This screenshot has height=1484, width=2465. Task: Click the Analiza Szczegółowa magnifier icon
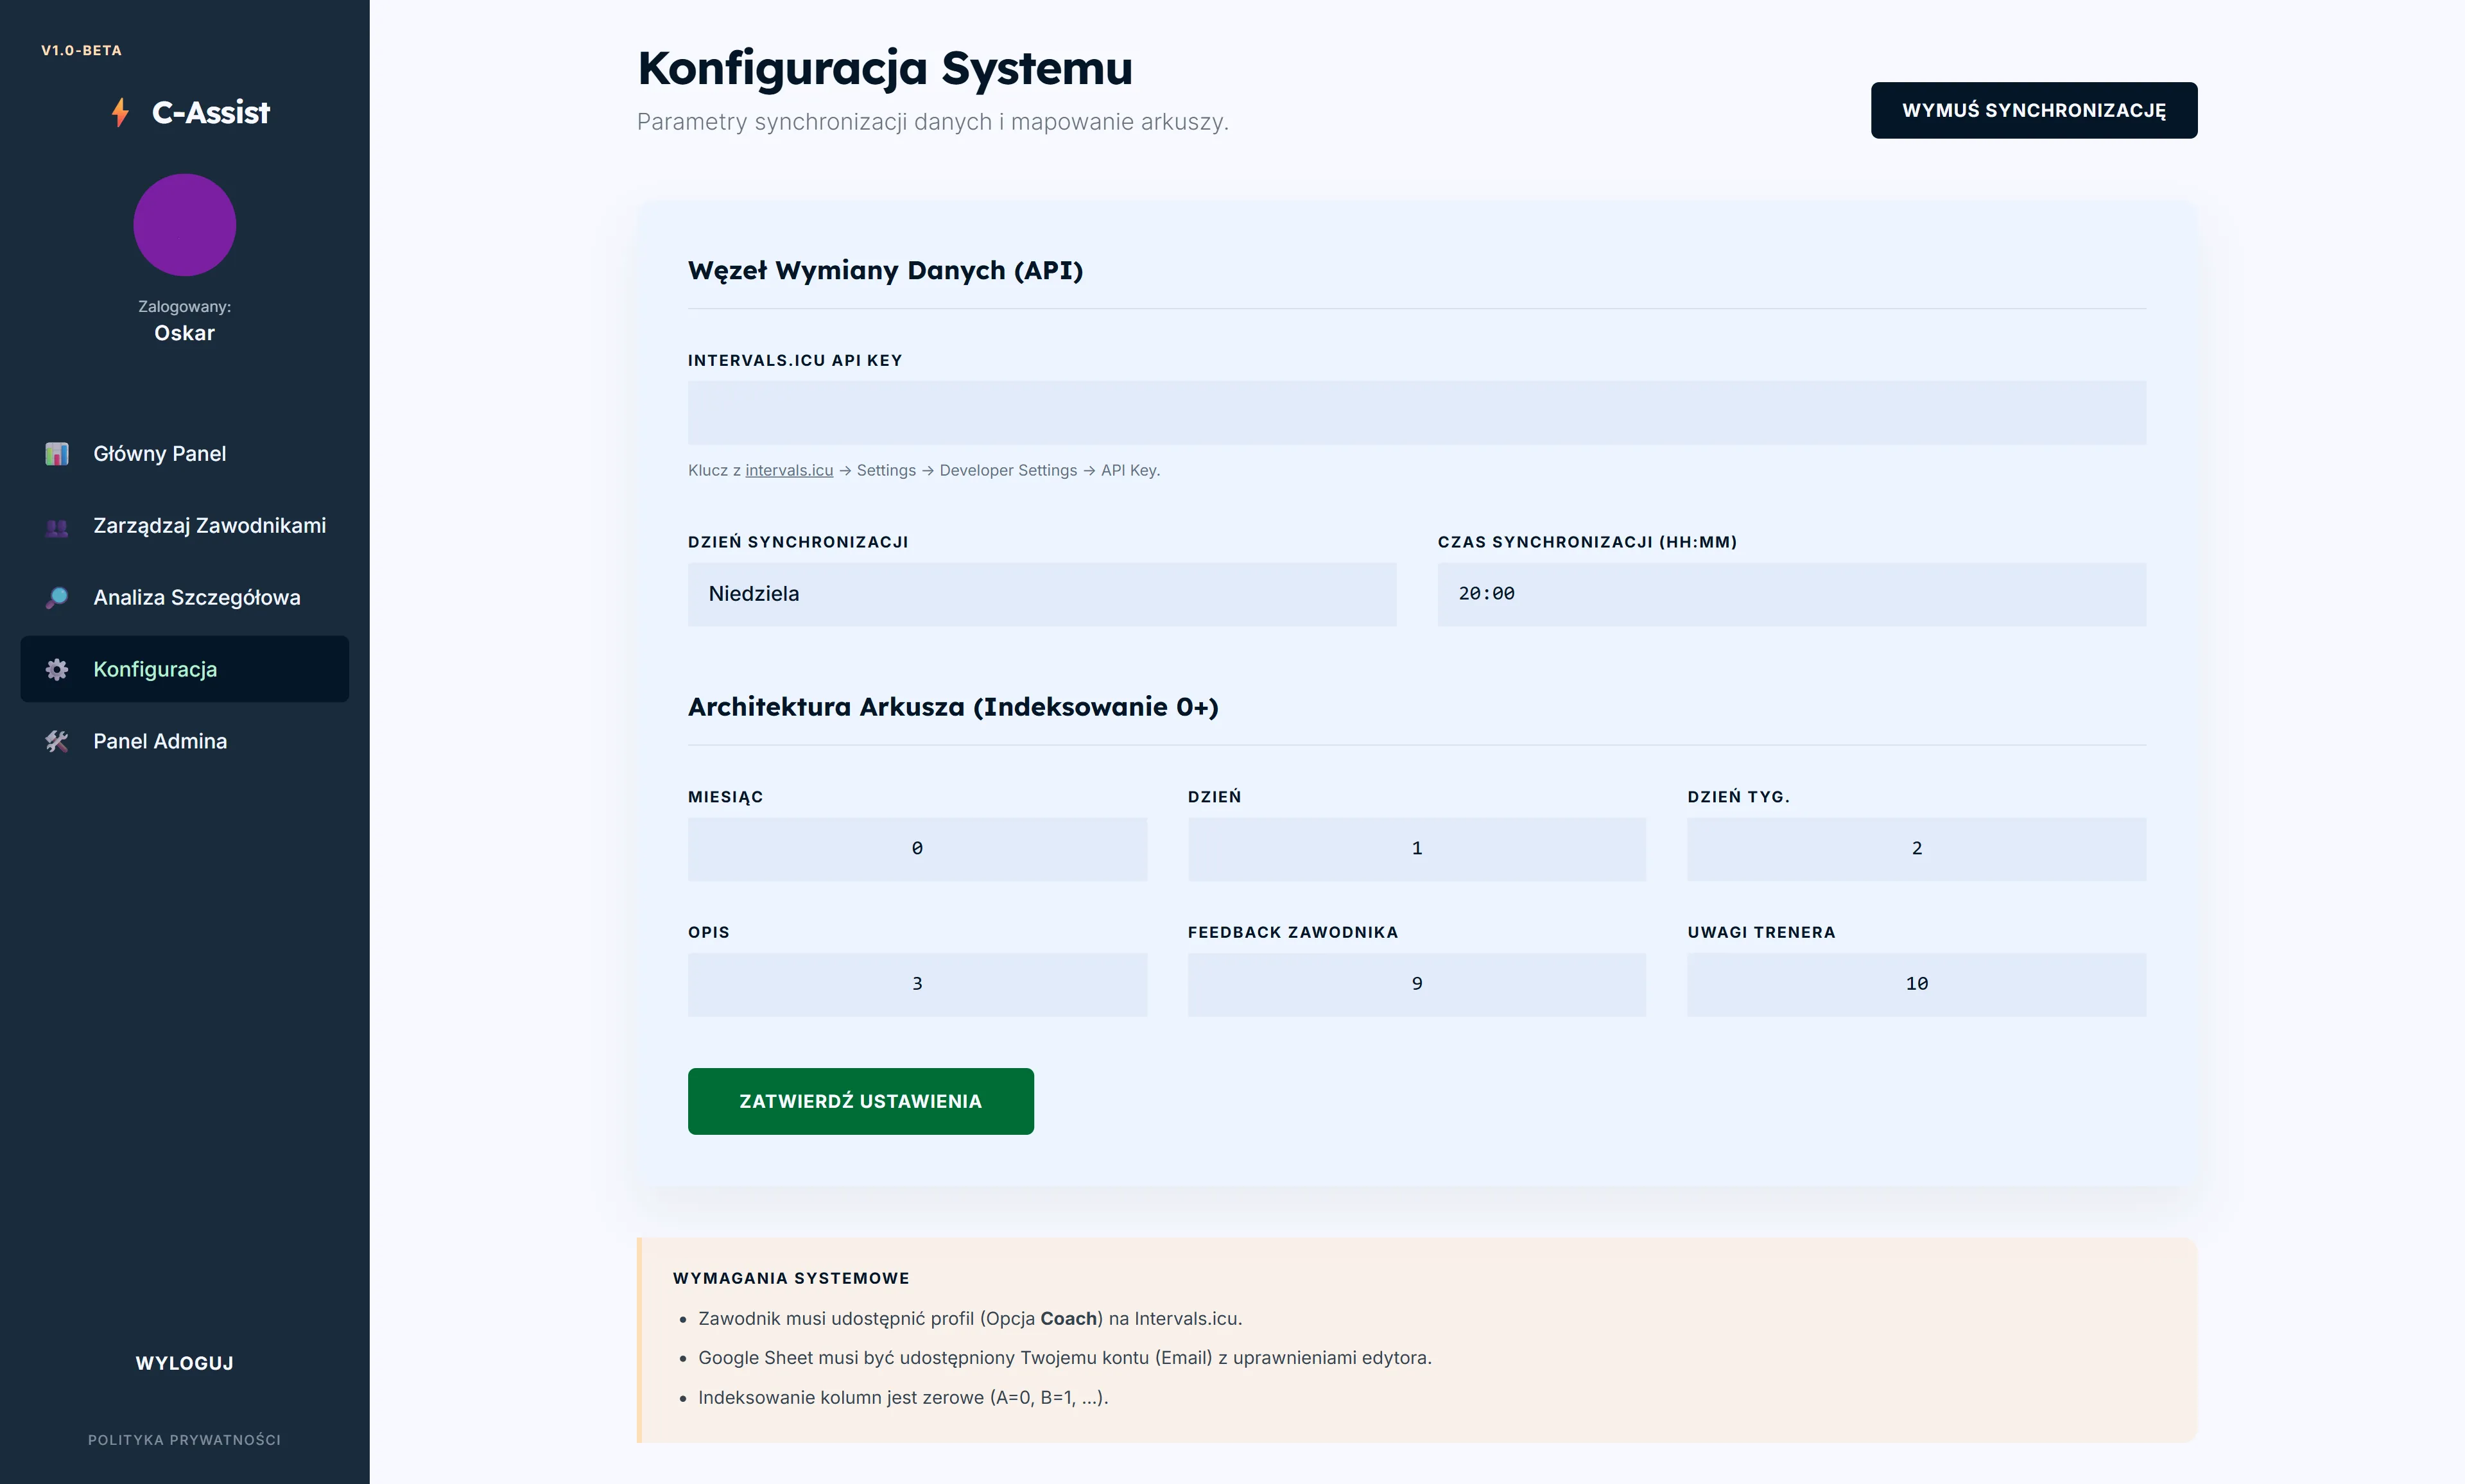point(57,598)
